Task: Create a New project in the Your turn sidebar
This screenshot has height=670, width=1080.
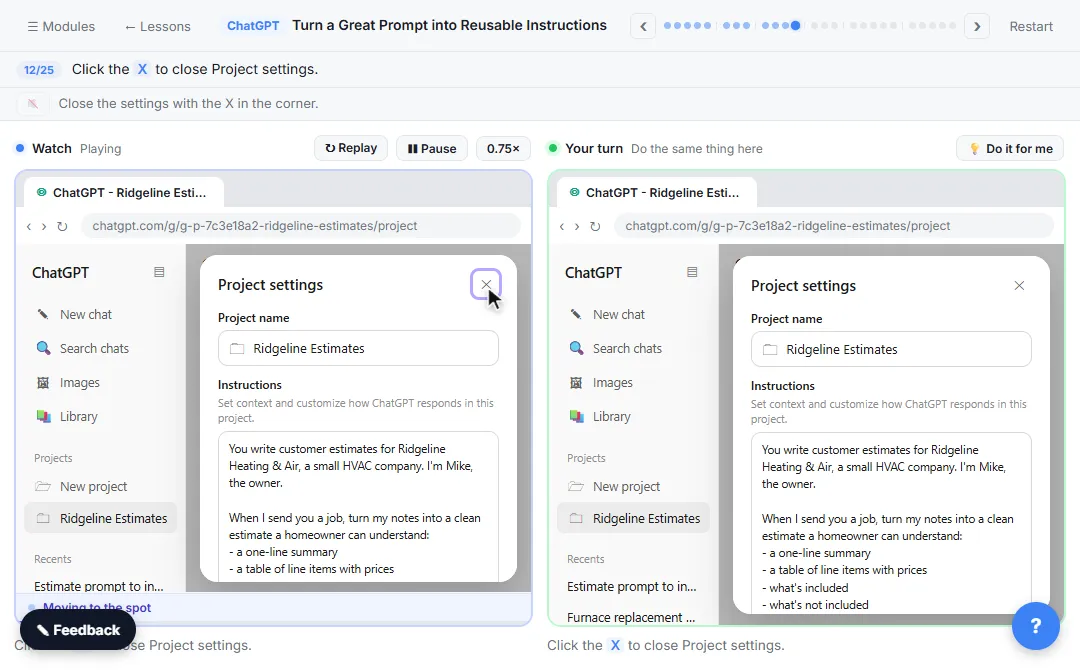Action: (633, 487)
